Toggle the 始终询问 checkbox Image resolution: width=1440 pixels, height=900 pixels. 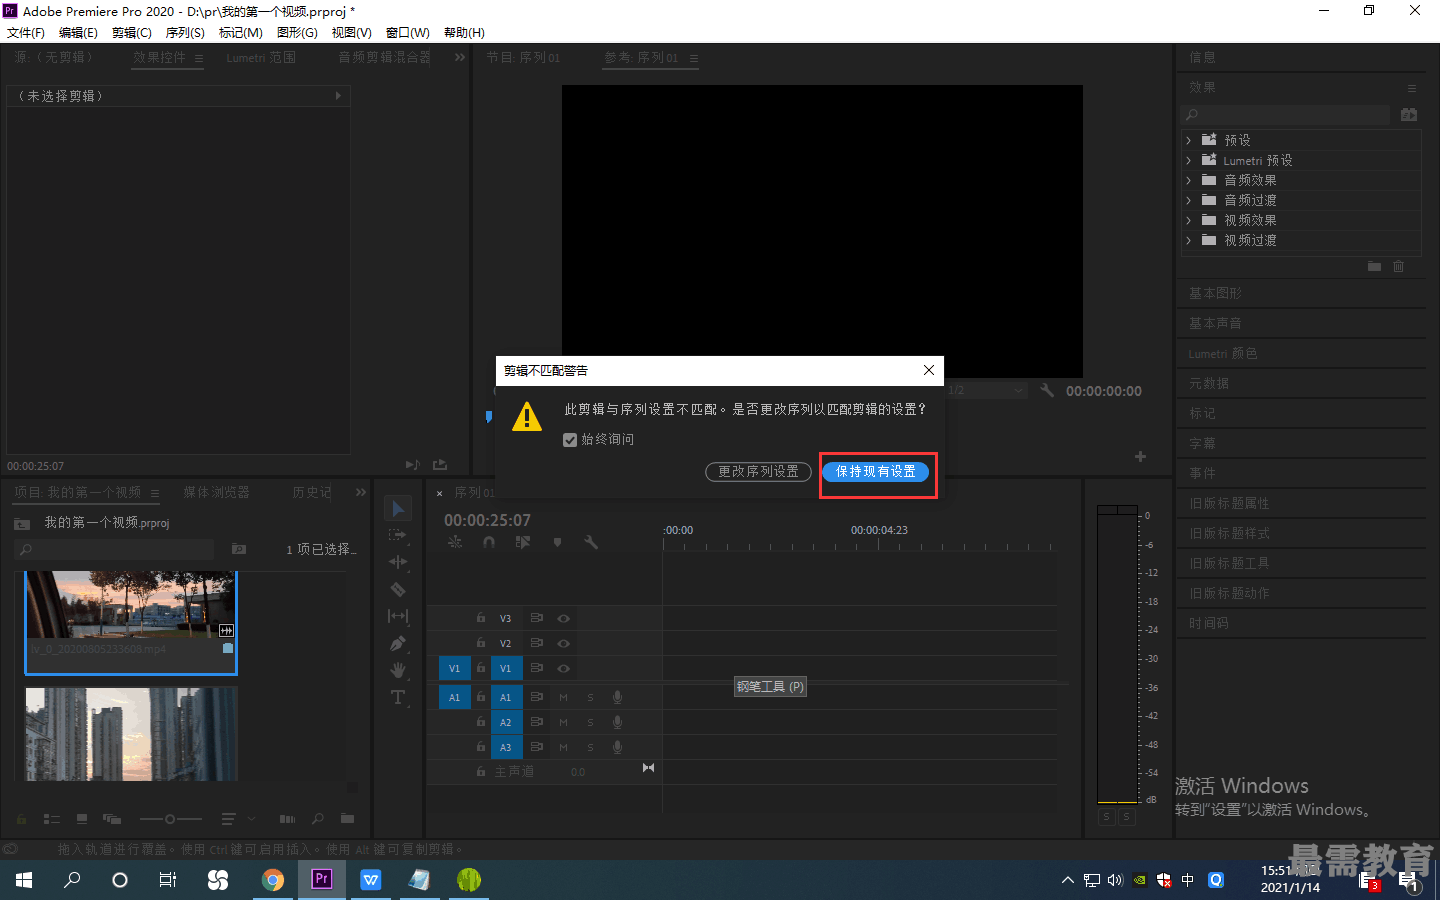click(x=570, y=440)
